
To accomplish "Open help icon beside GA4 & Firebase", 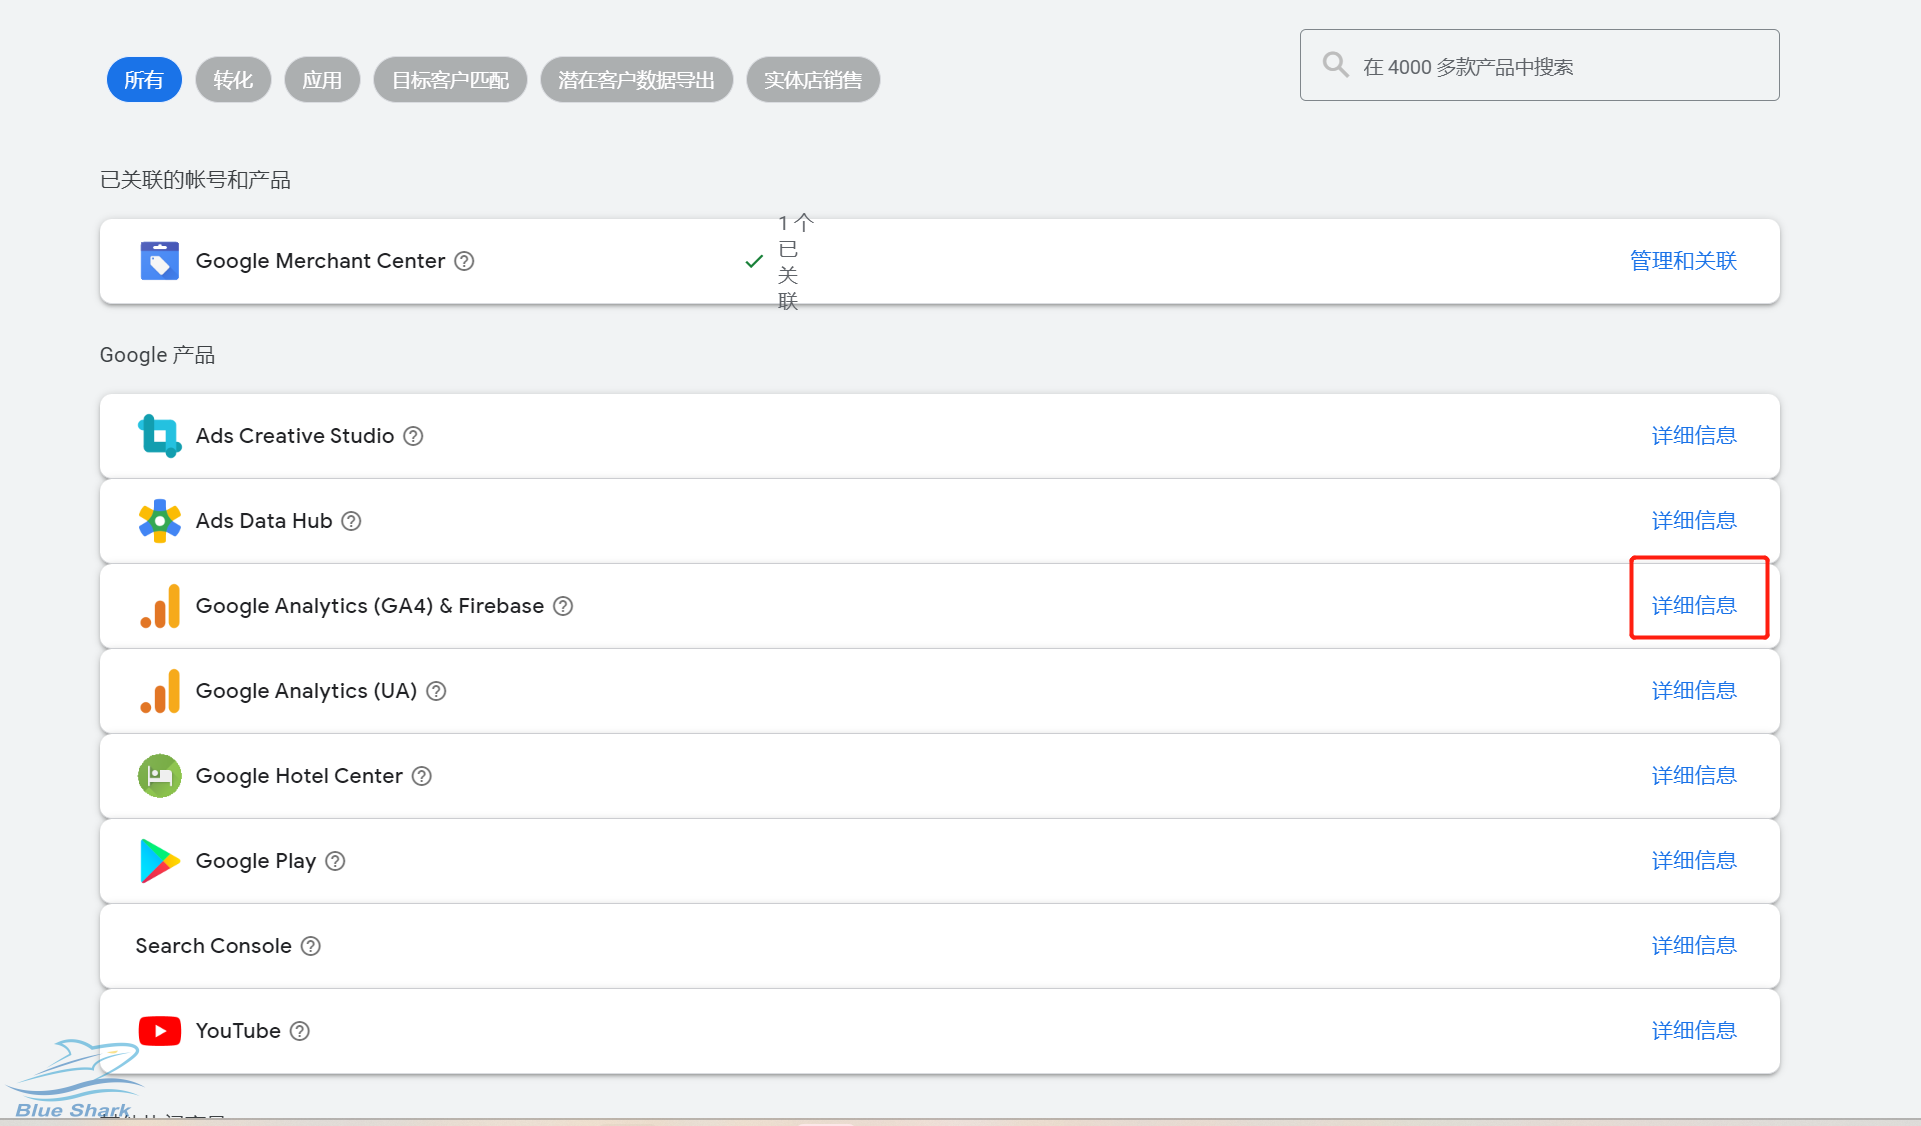I will click(563, 606).
